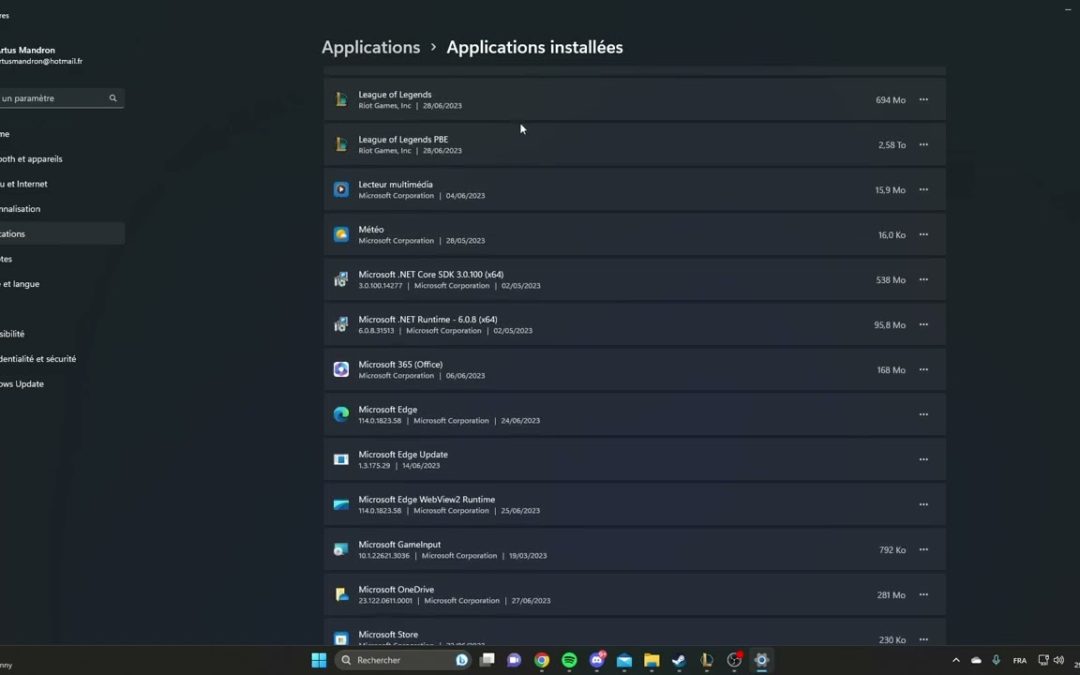This screenshot has height=675, width=1080.
Task: Open options for Microsoft Edge WebView2 Runtime
Action: click(x=923, y=505)
